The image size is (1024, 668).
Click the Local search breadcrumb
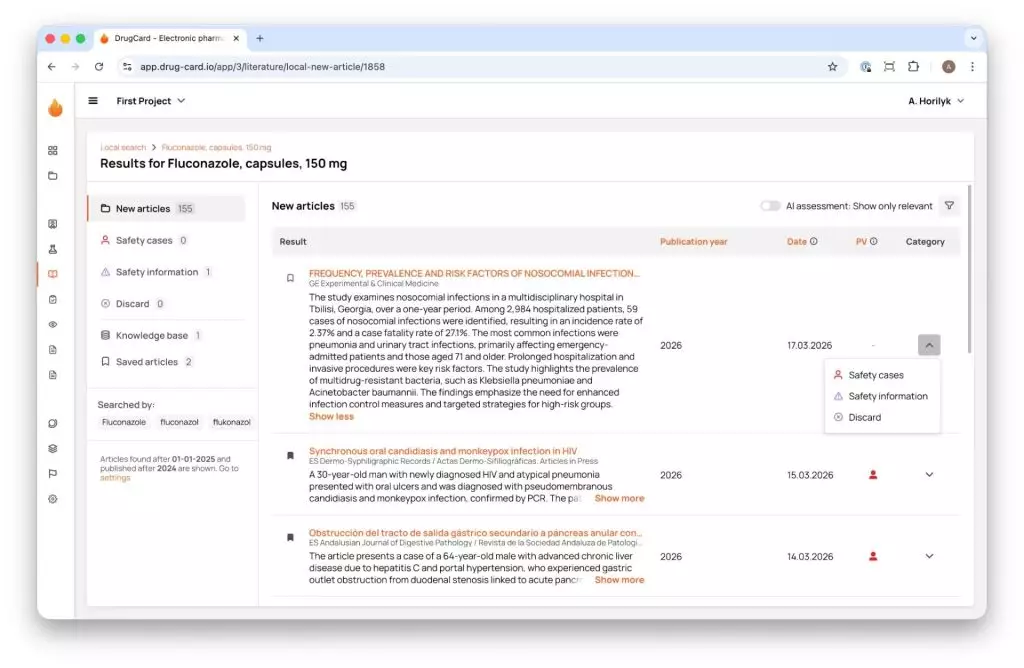point(123,148)
